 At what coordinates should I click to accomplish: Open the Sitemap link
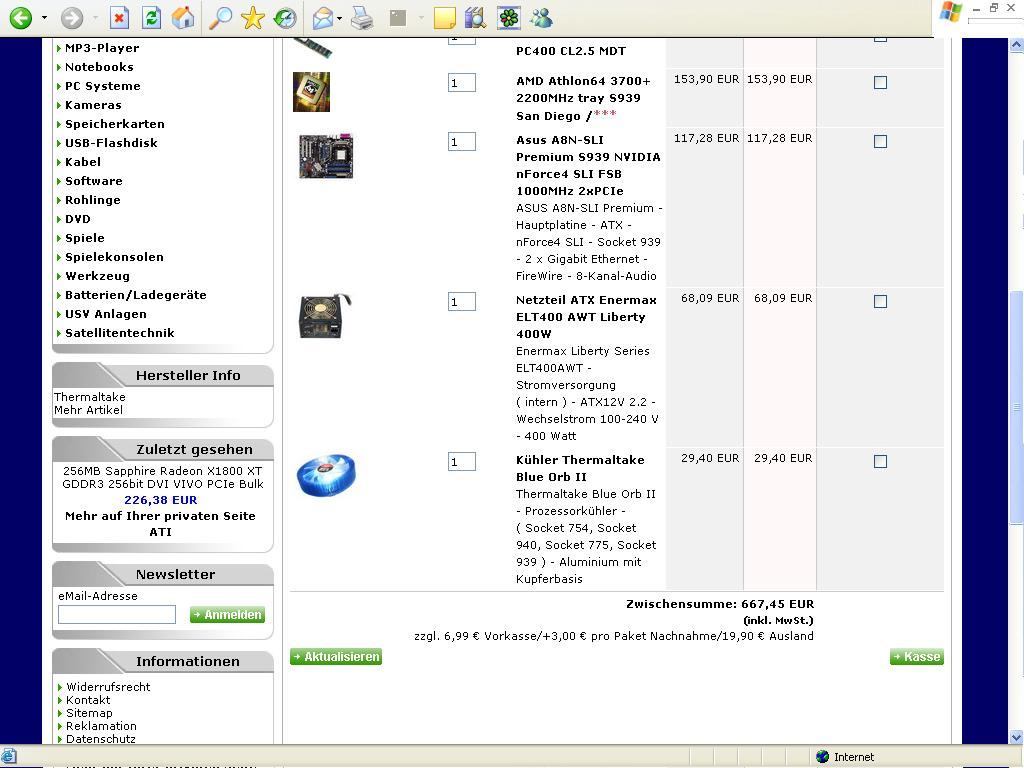pos(89,712)
